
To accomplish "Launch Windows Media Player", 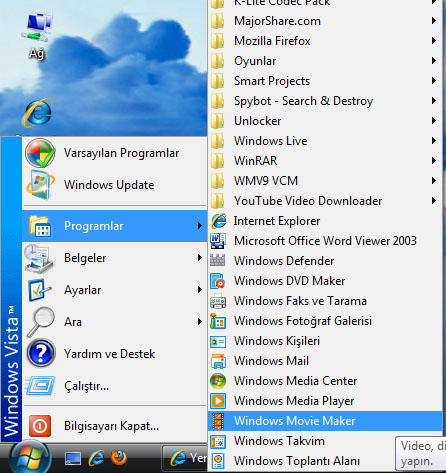I will (x=325, y=401).
